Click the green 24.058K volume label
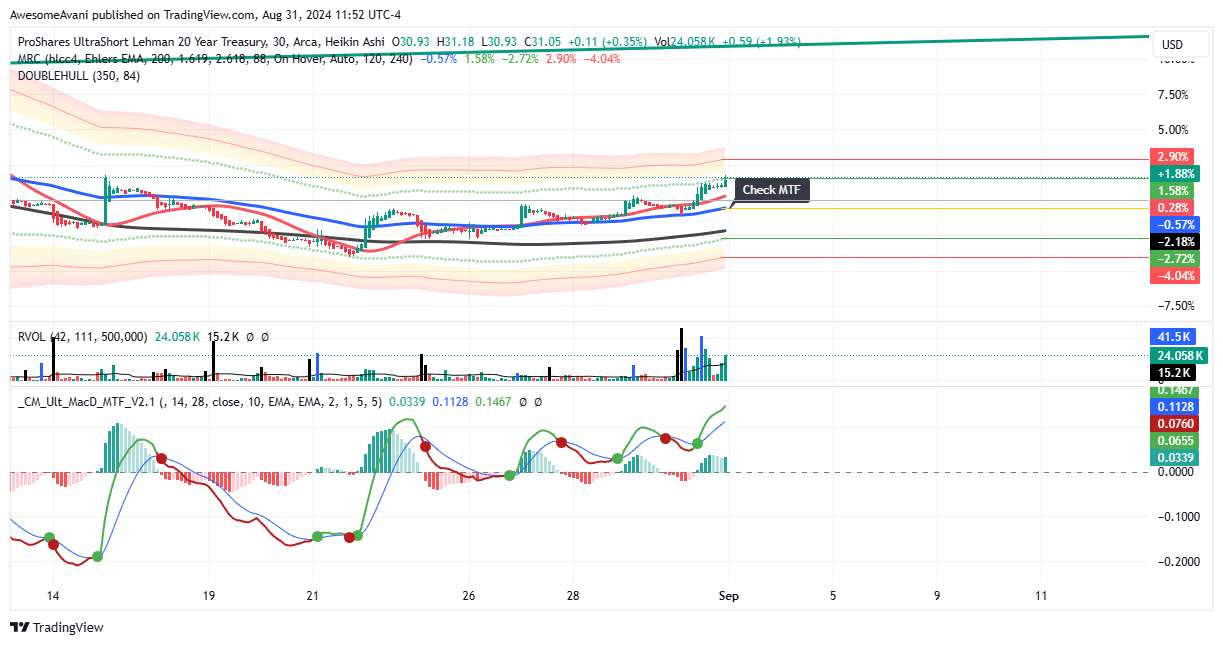The image size is (1223, 645). pyautogui.click(x=1181, y=355)
